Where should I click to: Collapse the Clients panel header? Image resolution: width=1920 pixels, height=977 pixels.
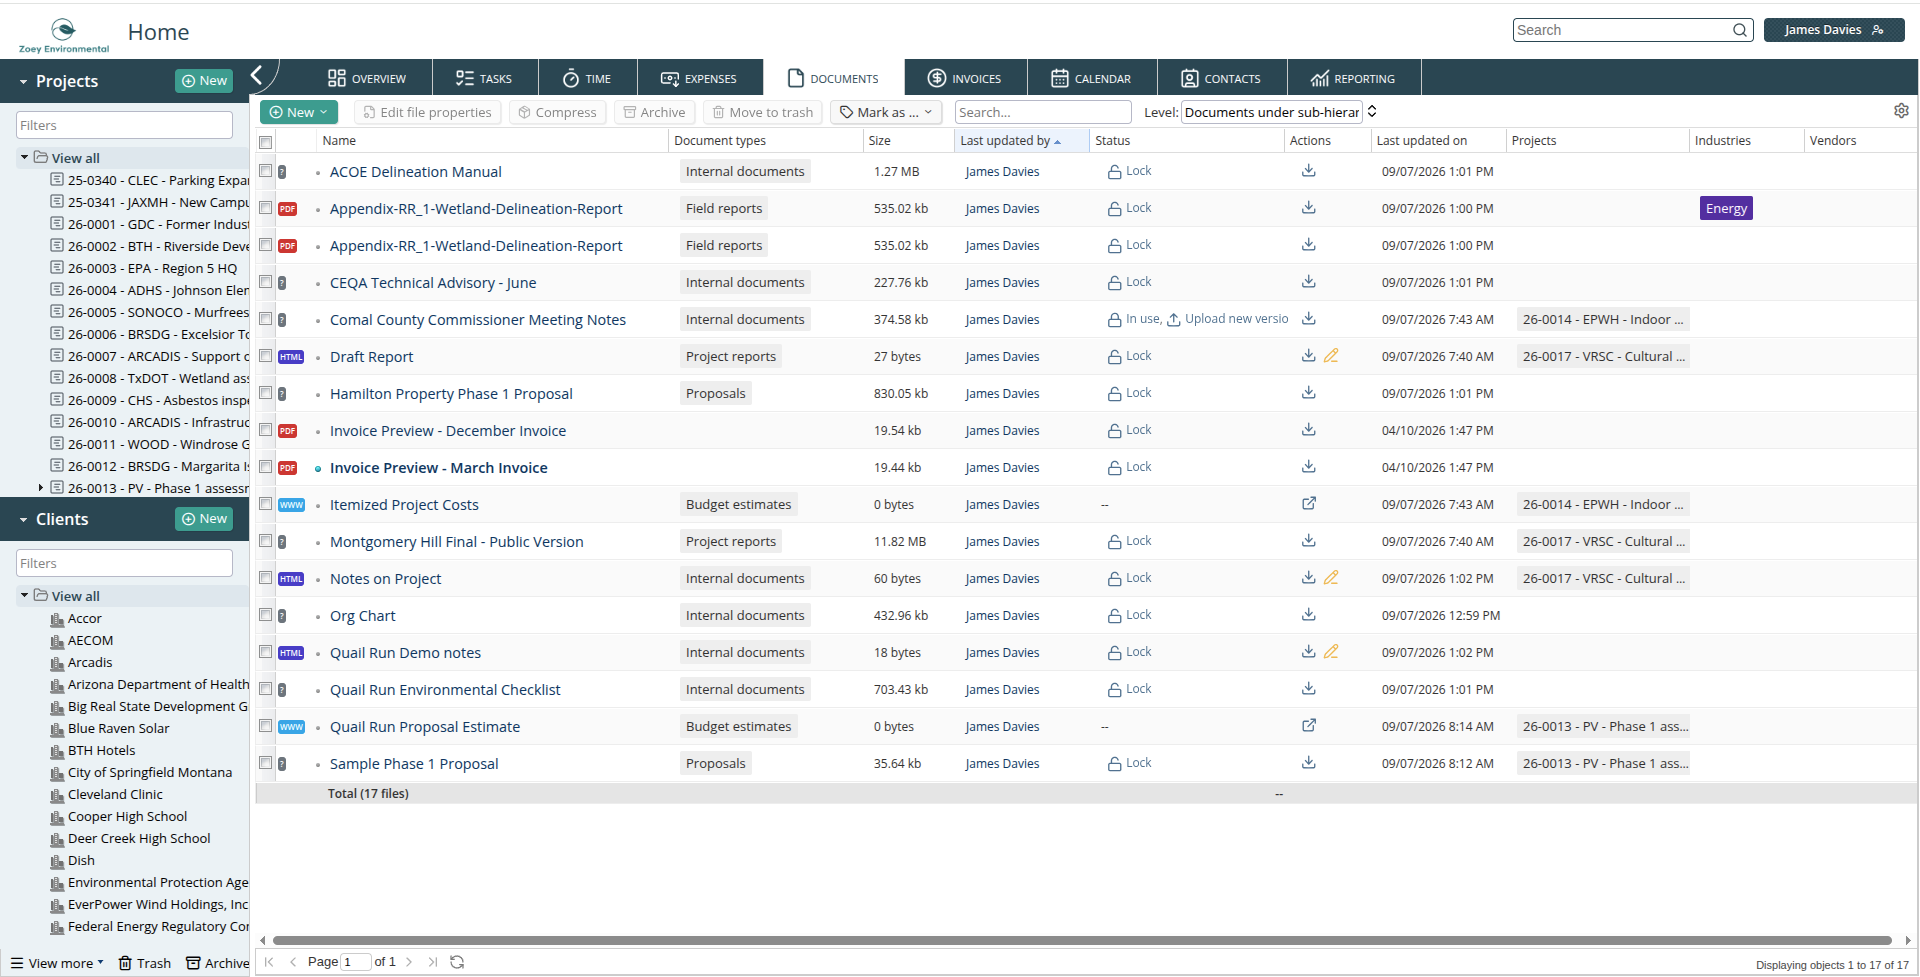tap(24, 520)
